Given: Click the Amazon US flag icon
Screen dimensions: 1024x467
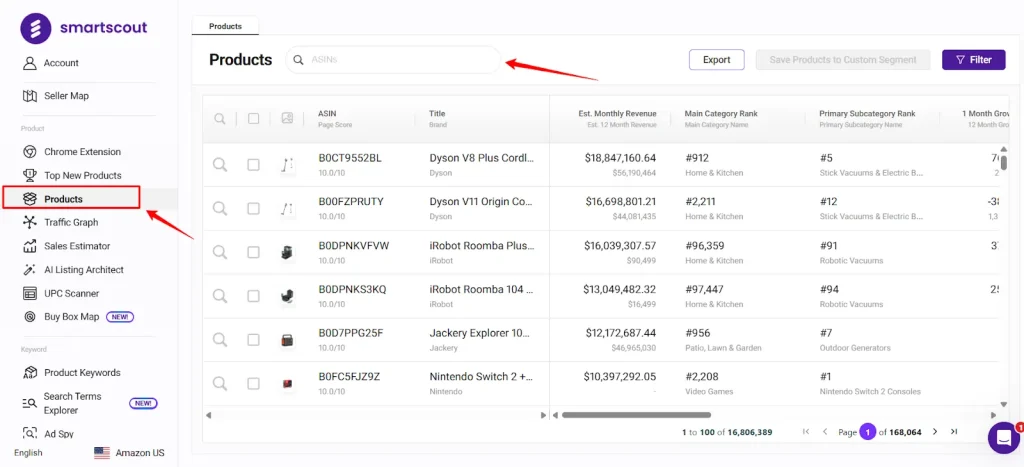Looking at the screenshot, I should [x=102, y=453].
